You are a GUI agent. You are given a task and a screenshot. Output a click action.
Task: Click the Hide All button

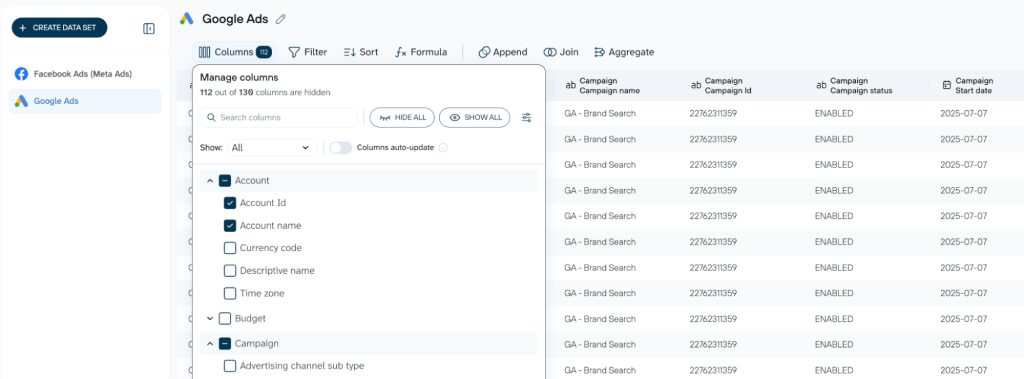point(402,118)
